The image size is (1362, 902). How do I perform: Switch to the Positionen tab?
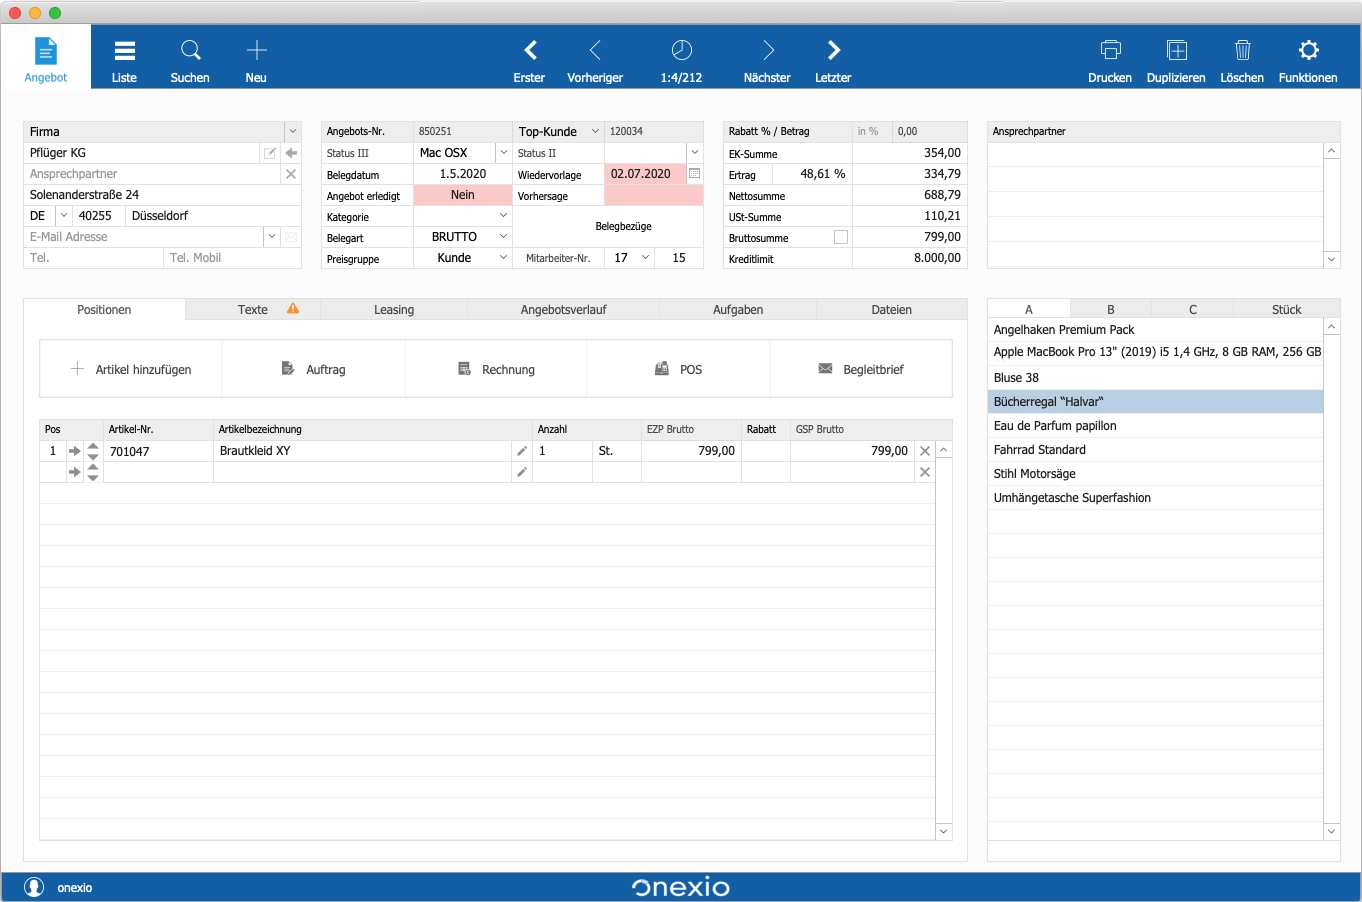105,310
